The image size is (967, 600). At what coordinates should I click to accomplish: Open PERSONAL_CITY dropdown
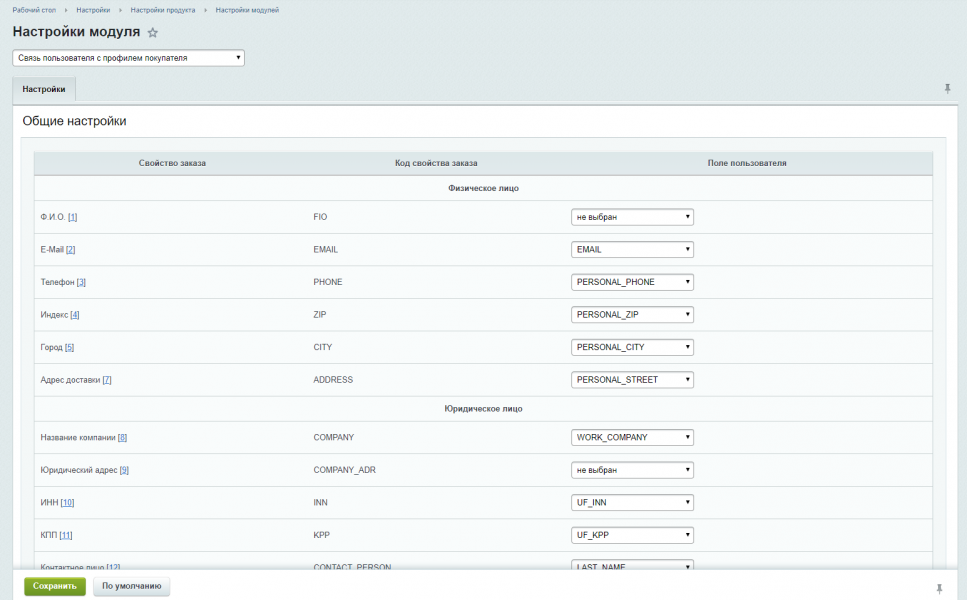[632, 347]
